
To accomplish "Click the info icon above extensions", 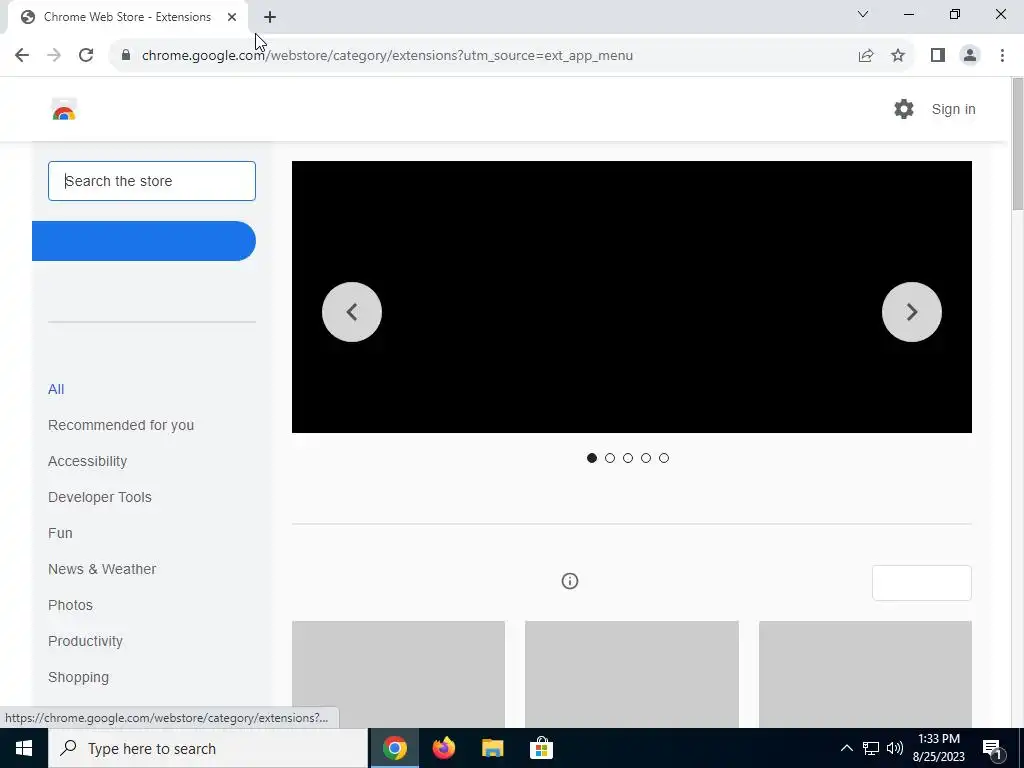I will pos(569,581).
